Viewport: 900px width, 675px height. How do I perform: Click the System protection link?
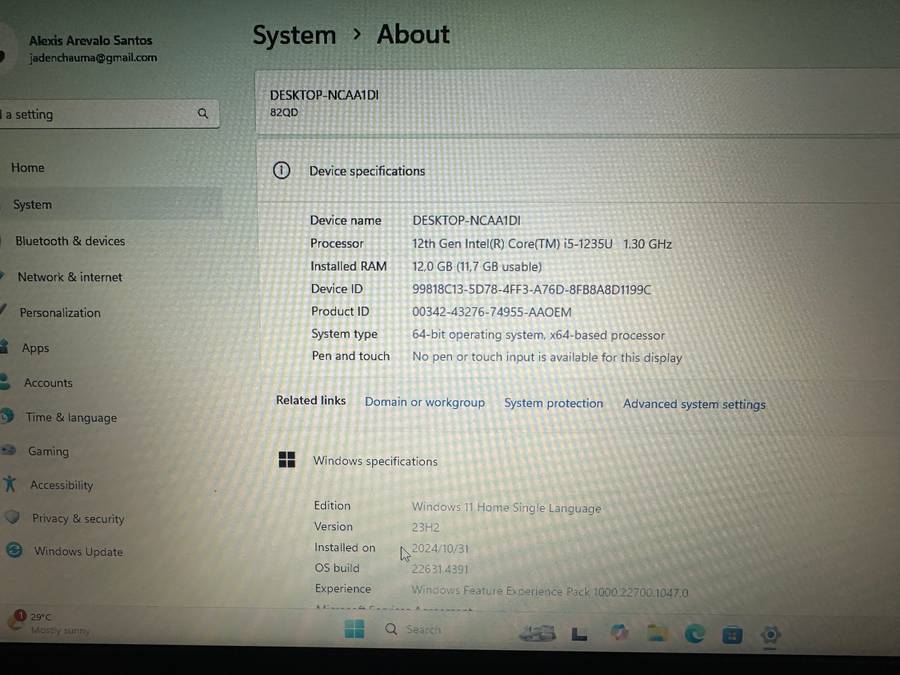point(553,403)
